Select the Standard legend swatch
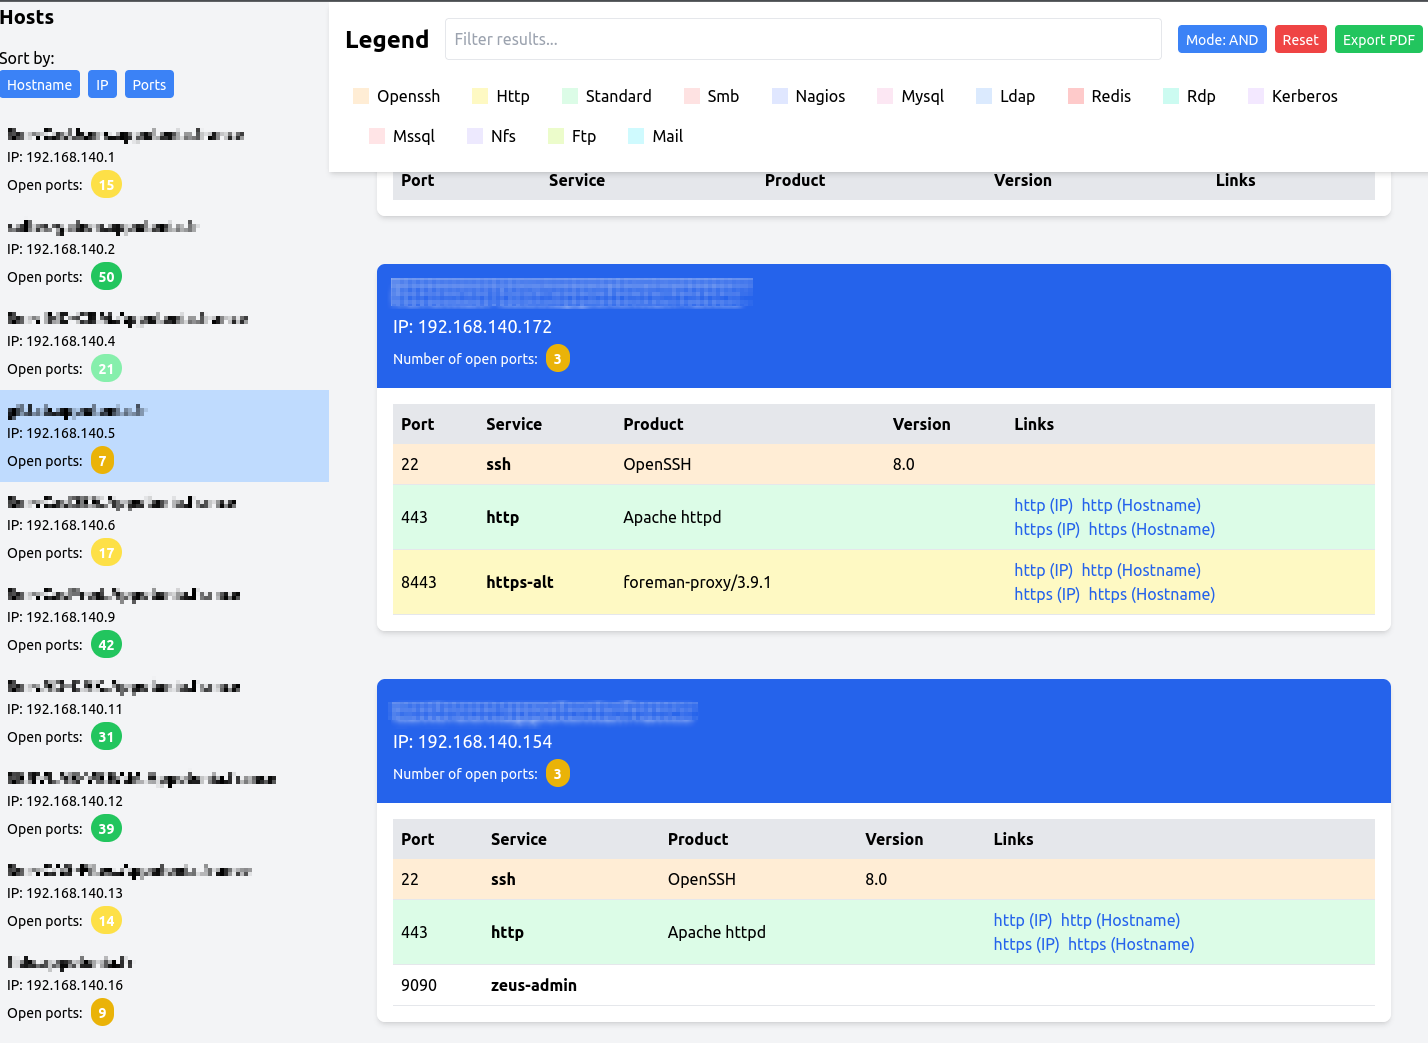The width and height of the screenshot is (1428, 1043). pos(570,96)
